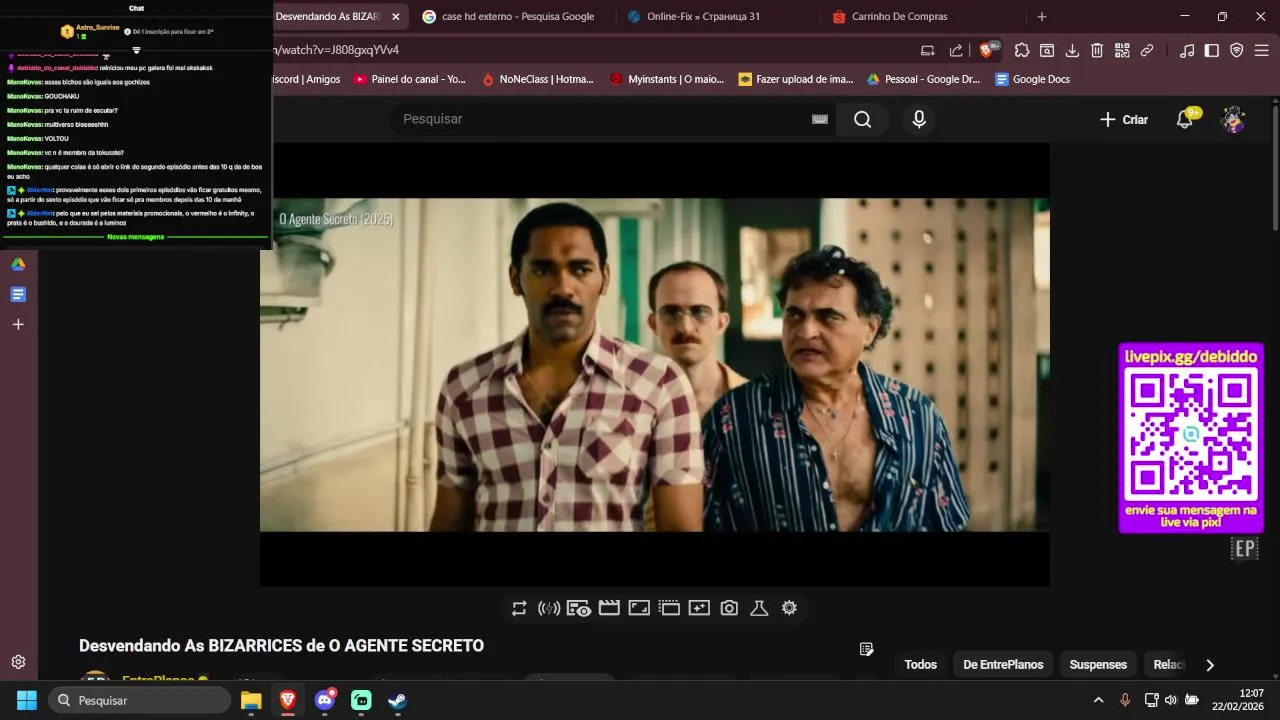The width and height of the screenshot is (1280, 720).
Task: Open the Brave hamburger main menu
Action: pos(1262,50)
